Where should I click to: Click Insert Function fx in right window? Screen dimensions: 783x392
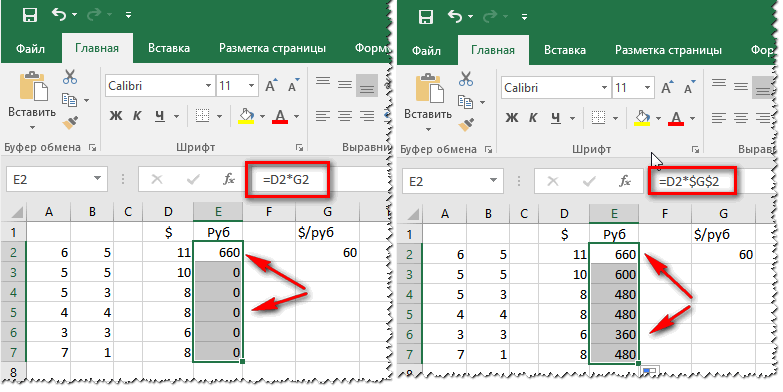(625, 181)
